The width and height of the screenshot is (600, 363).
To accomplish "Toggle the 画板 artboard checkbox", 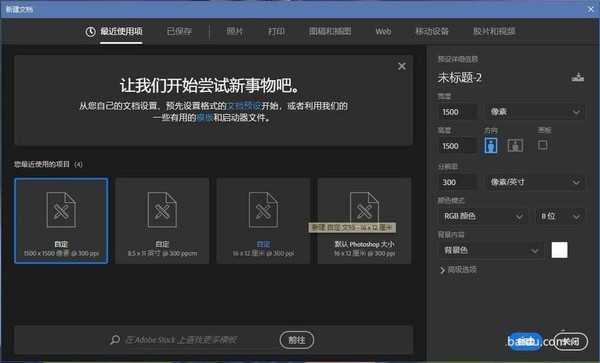I will click(x=543, y=145).
